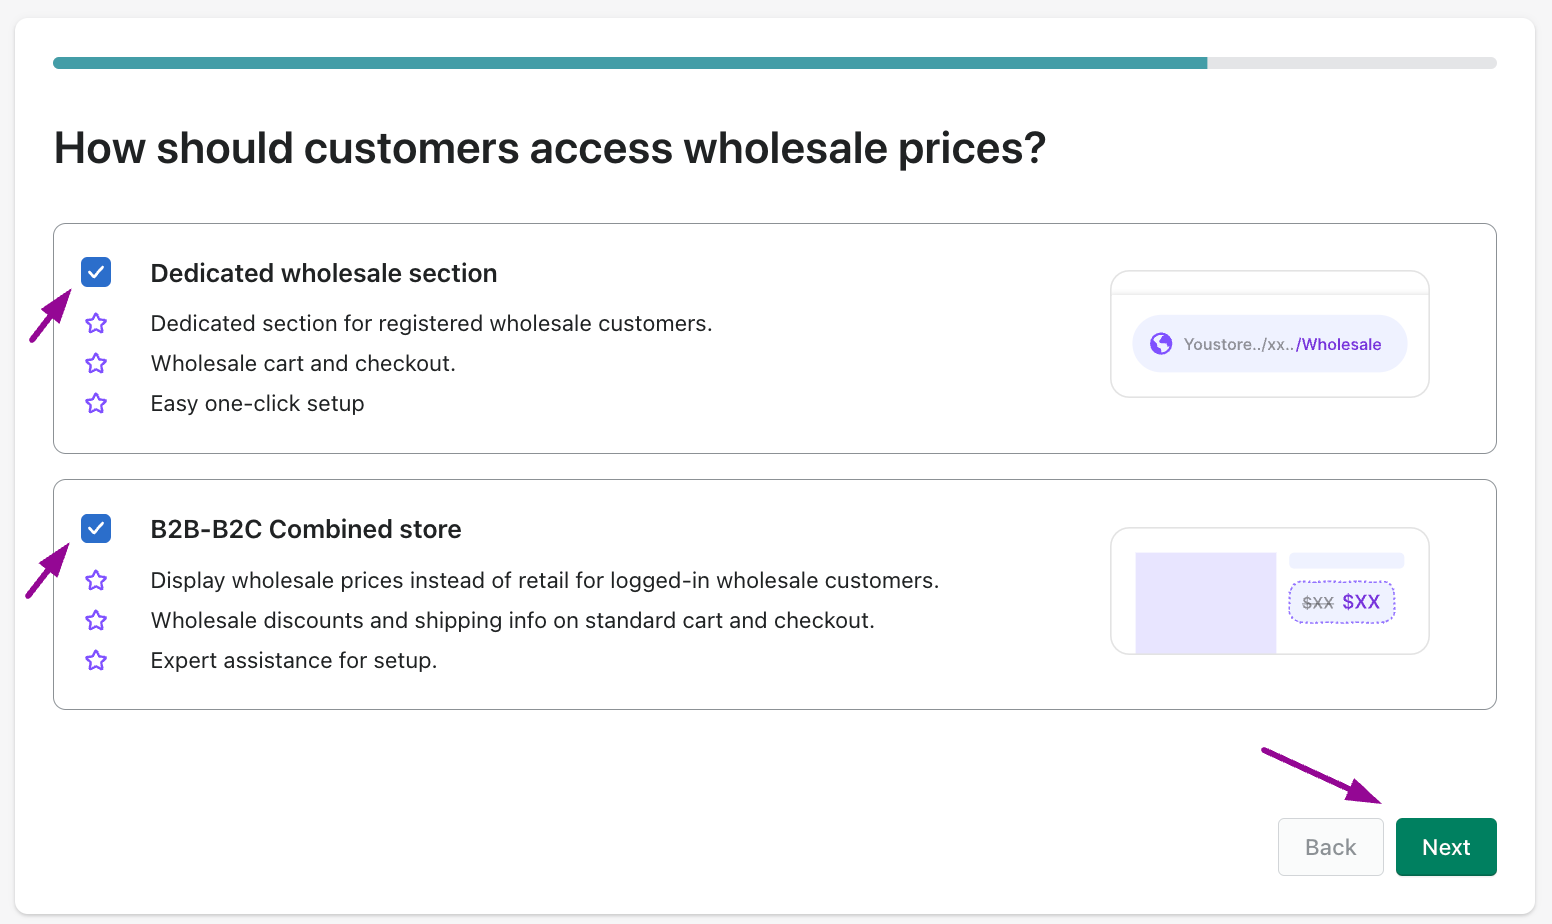
Task: Click star icon next to Wholesale discounts and shipping
Action: [x=96, y=620]
